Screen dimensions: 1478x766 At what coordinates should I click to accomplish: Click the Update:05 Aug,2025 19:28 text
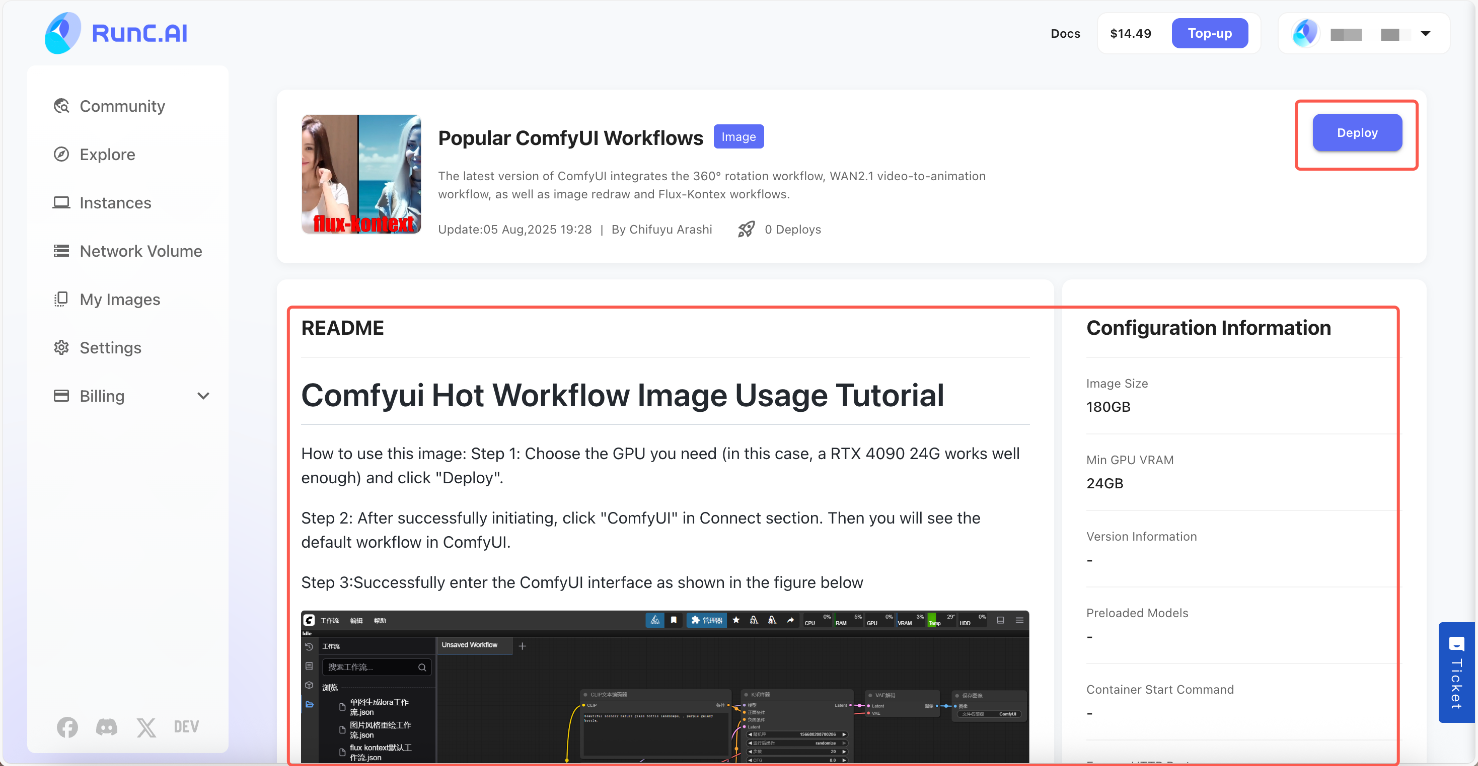515,229
